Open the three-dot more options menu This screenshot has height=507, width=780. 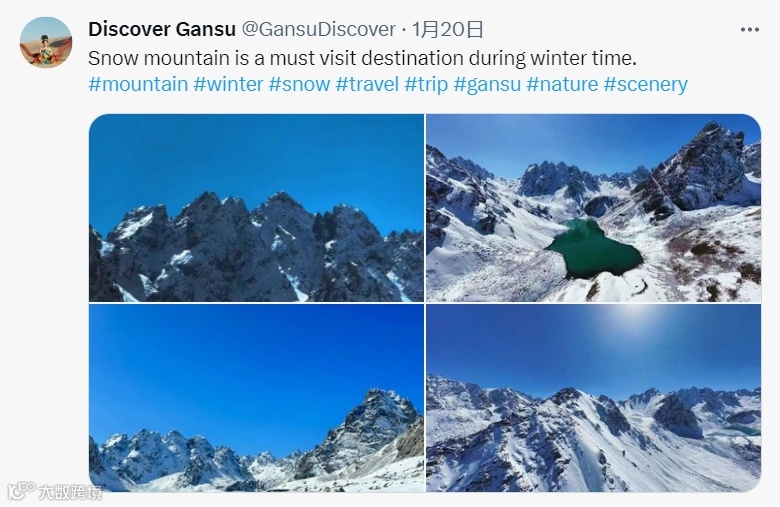click(750, 30)
